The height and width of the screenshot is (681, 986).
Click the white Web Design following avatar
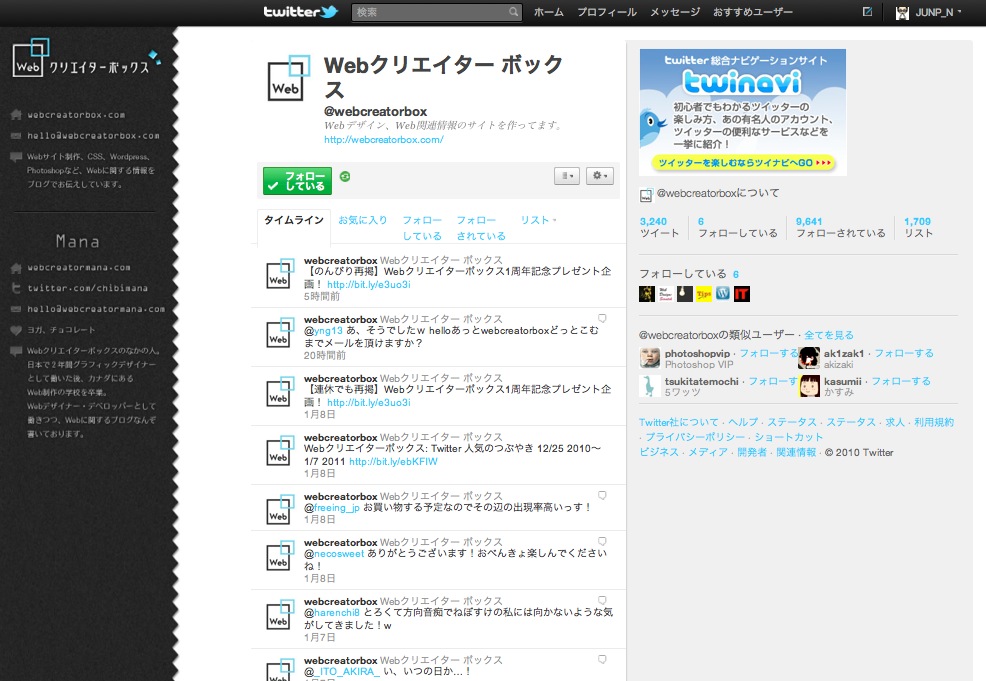pos(666,294)
